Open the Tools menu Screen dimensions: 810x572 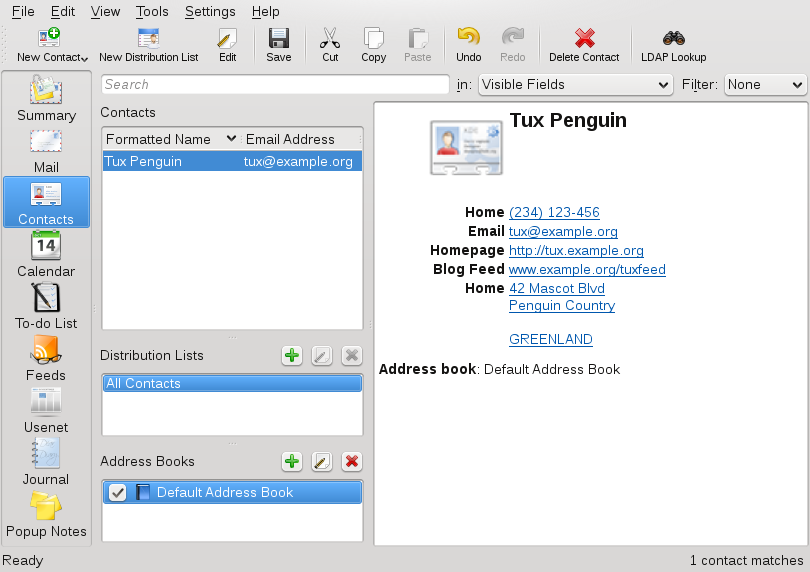click(152, 12)
